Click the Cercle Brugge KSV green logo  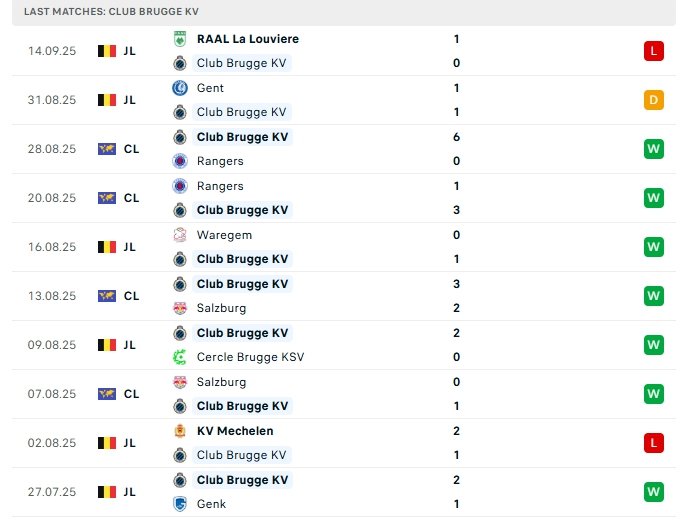pos(180,357)
